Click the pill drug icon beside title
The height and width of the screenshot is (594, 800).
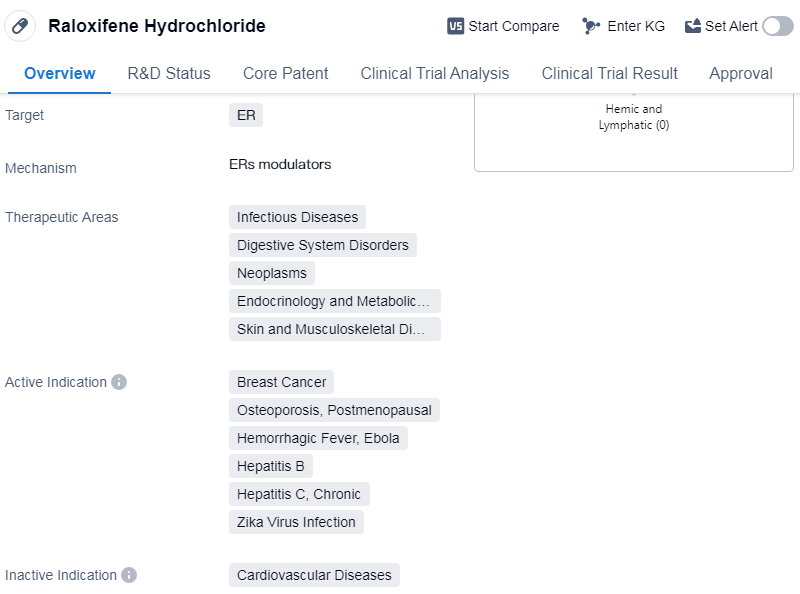click(20, 26)
